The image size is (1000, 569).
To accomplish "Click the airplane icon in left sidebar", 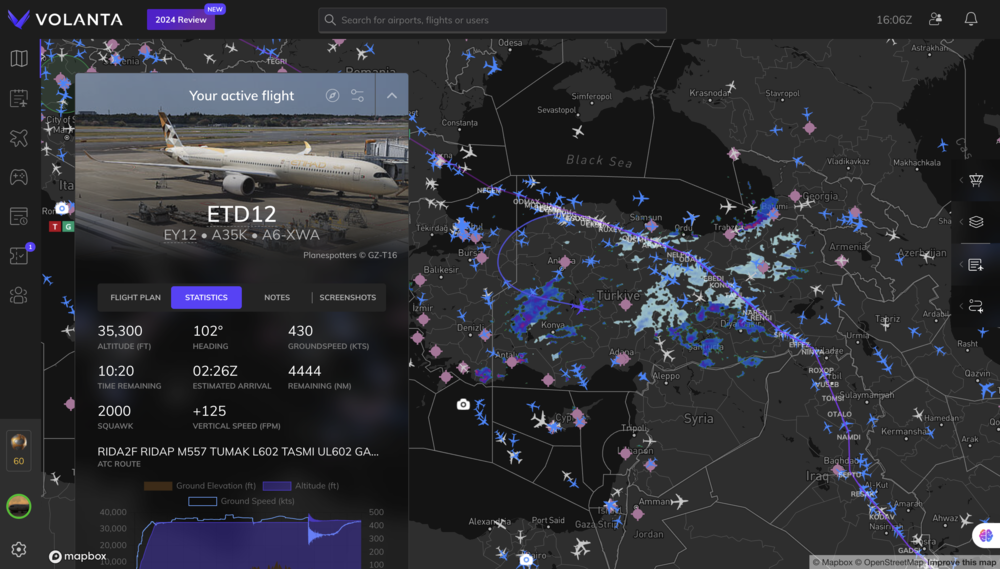I will [19, 138].
